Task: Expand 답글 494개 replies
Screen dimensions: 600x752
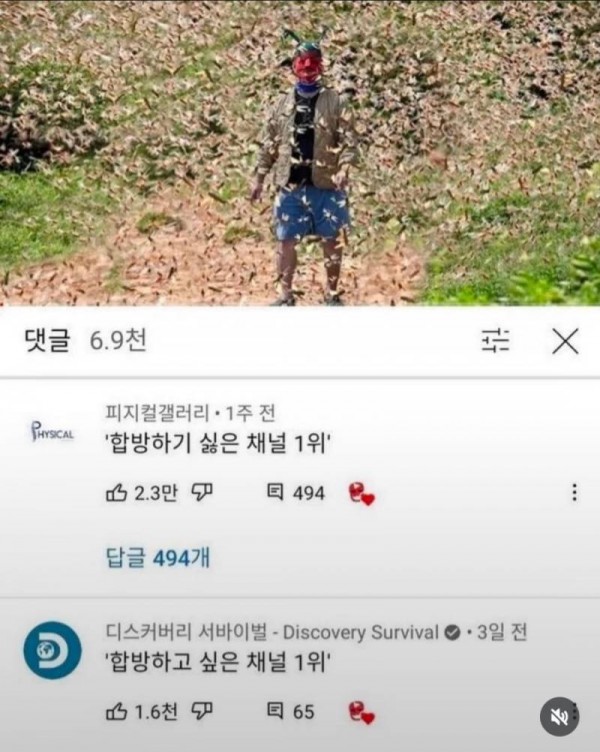Action: coord(158,558)
